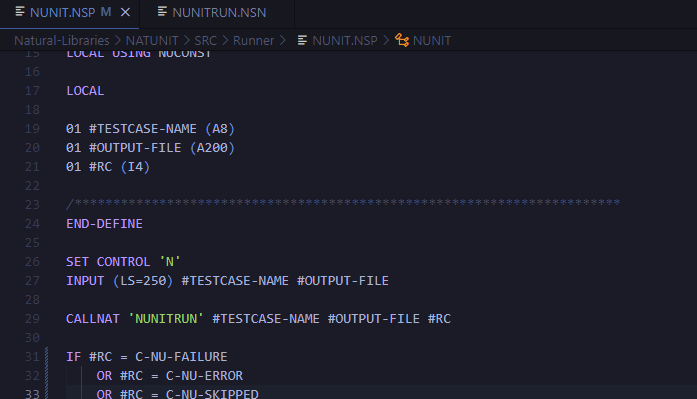Click the OR keyword on line 32
697x399 pixels.
pos(104,375)
